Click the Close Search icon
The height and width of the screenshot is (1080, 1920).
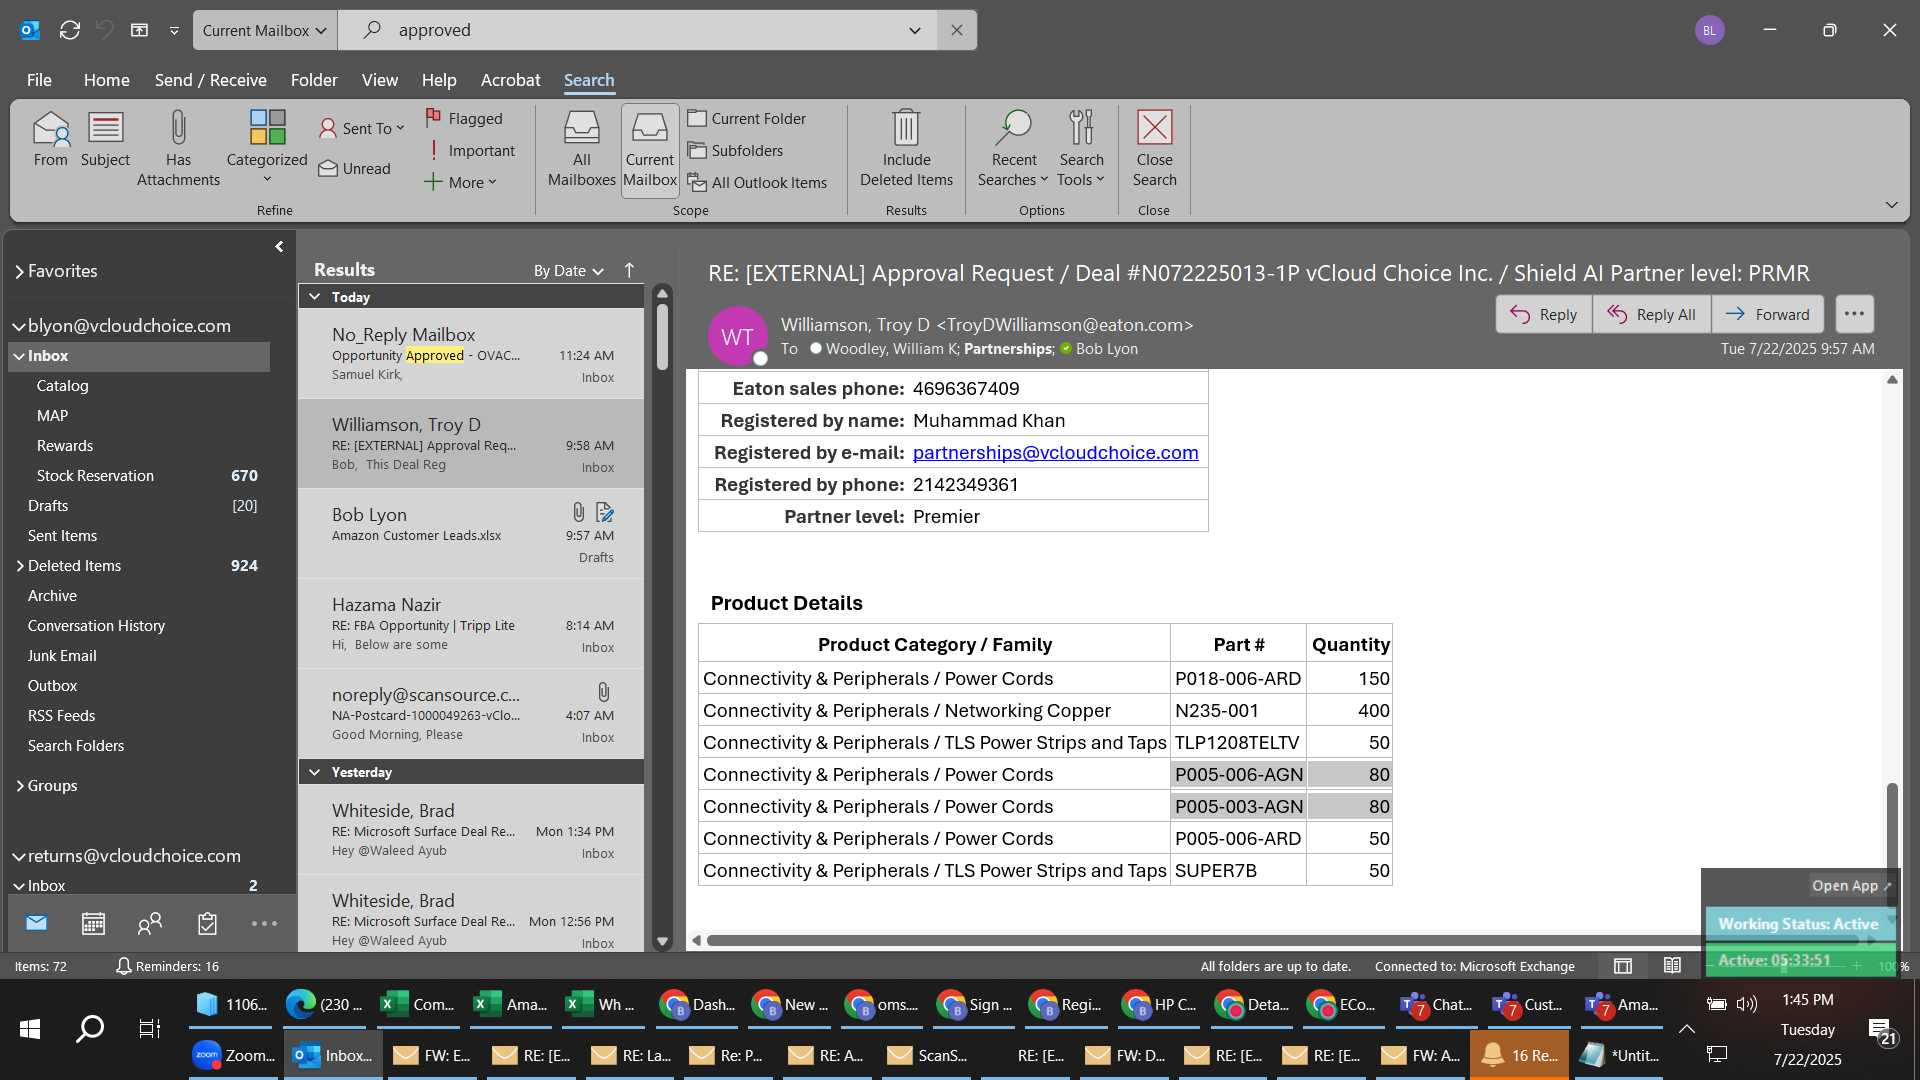coord(1154,148)
